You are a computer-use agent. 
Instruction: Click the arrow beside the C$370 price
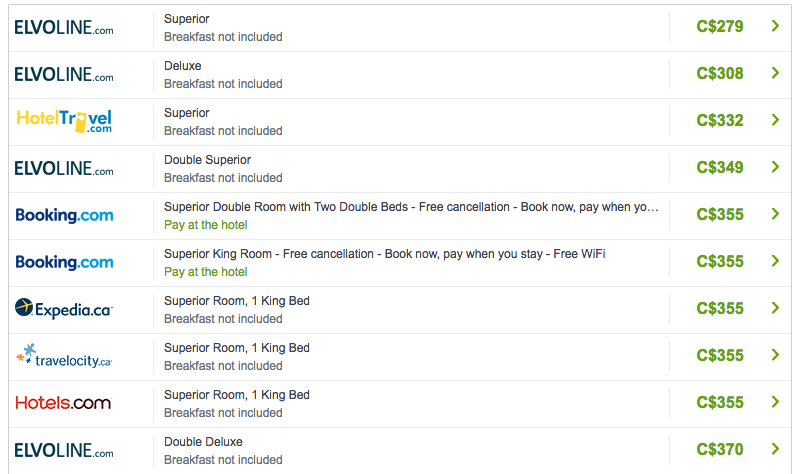click(775, 449)
